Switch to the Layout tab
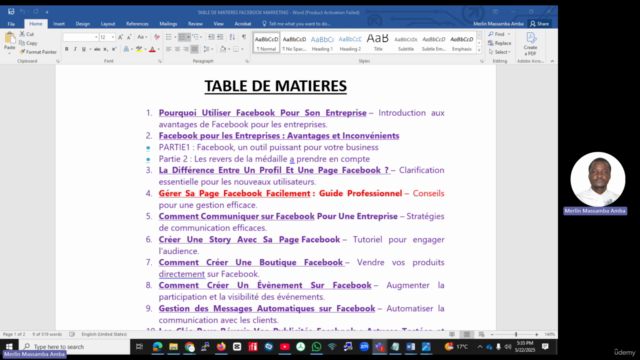The image size is (640, 360). pyautogui.click(x=108, y=24)
